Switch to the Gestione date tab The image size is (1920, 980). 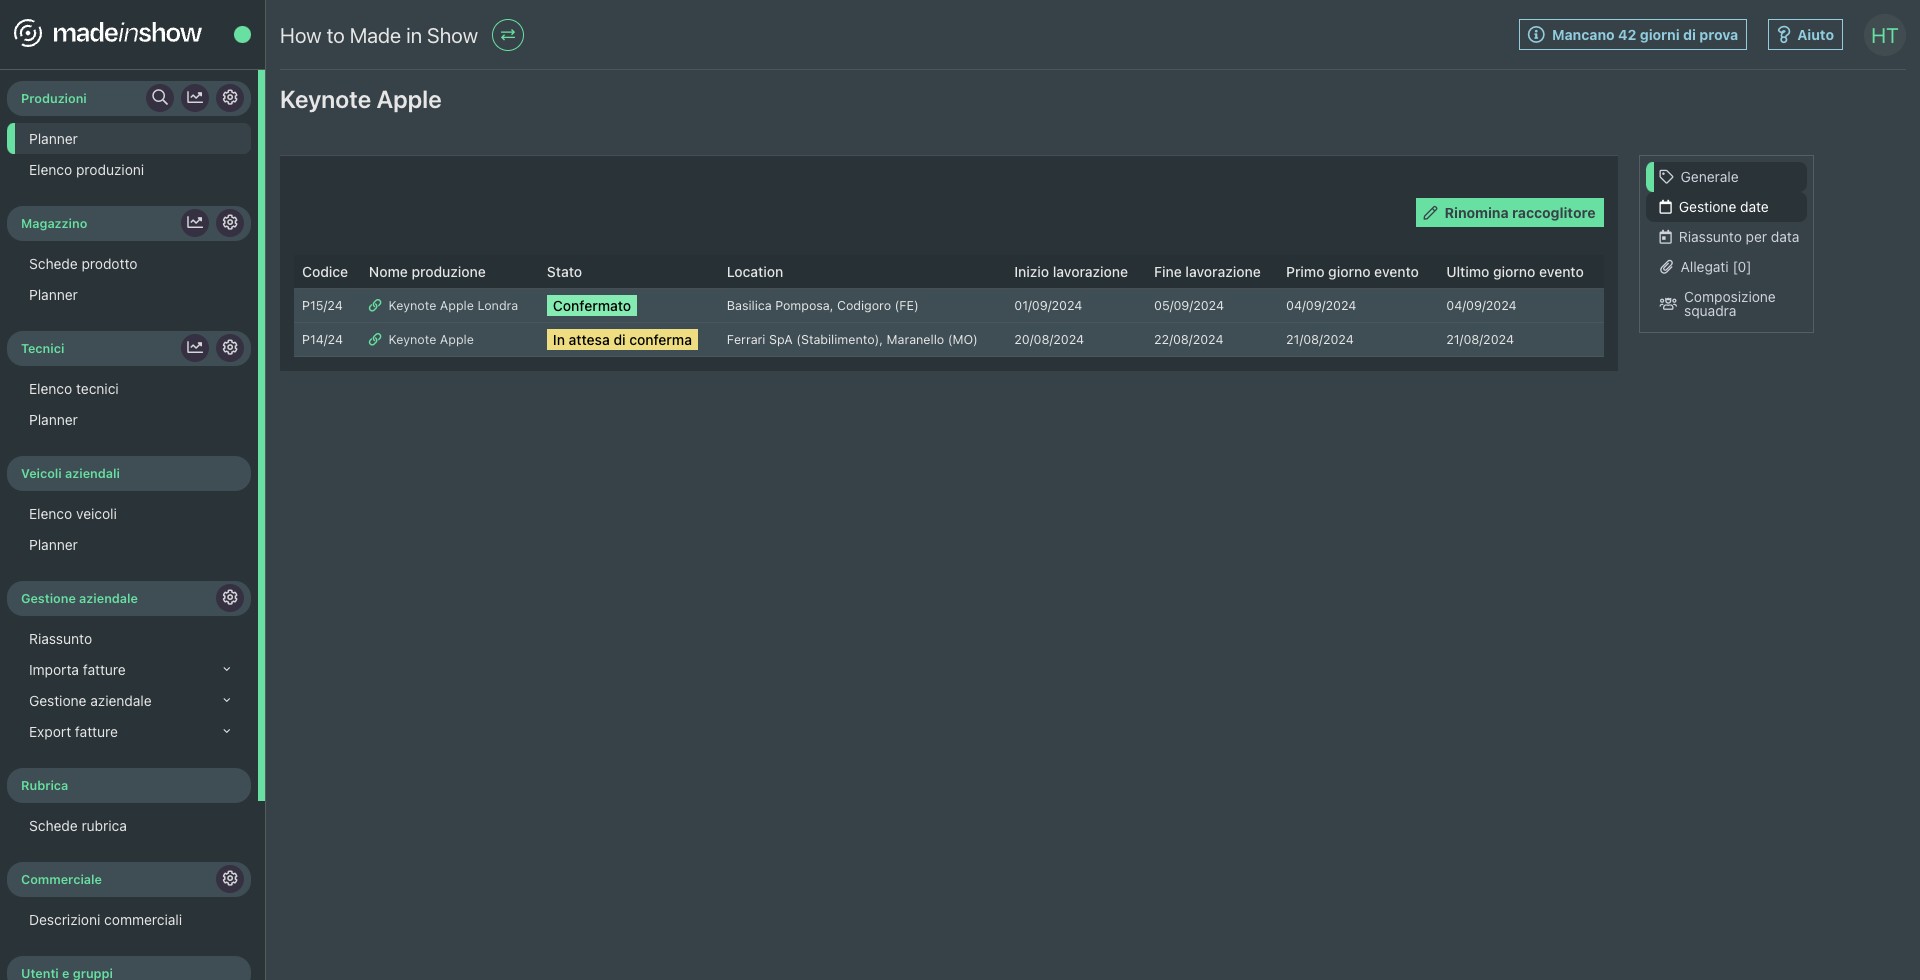pyautogui.click(x=1726, y=207)
